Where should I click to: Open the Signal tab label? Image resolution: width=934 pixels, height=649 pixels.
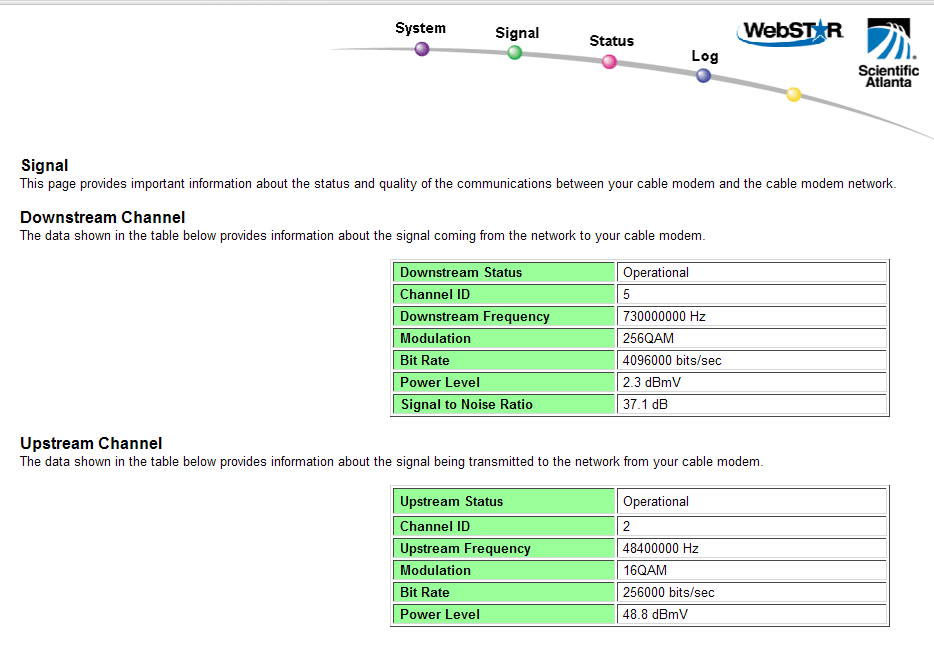tap(517, 33)
